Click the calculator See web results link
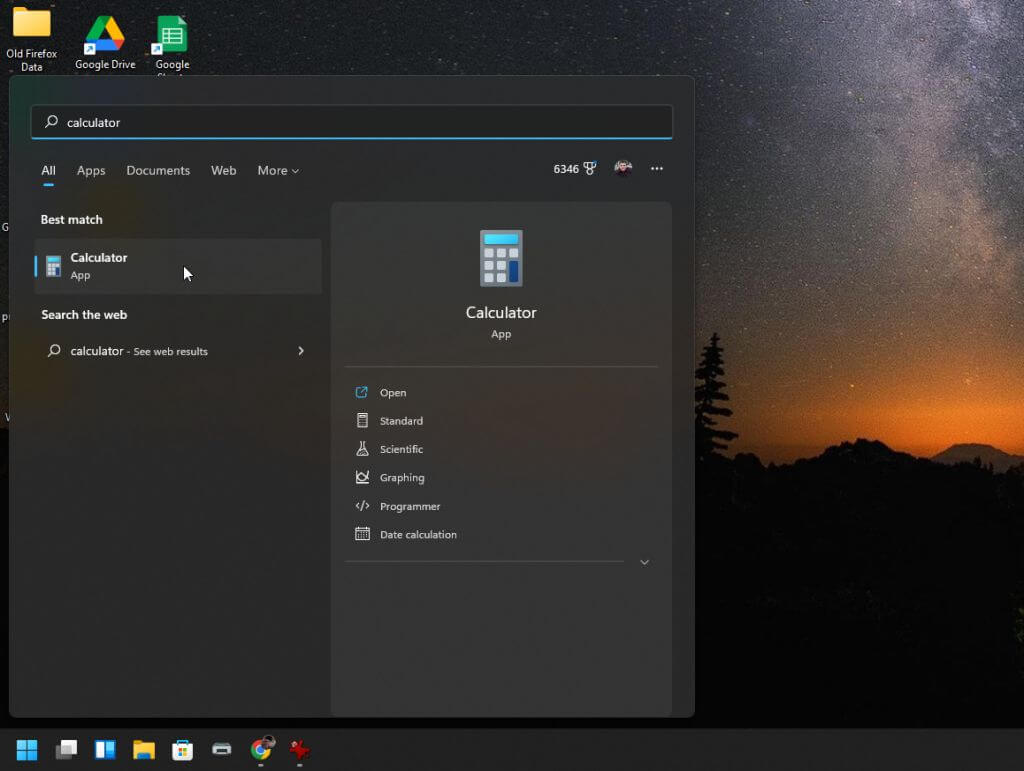The image size is (1024, 771). point(140,352)
